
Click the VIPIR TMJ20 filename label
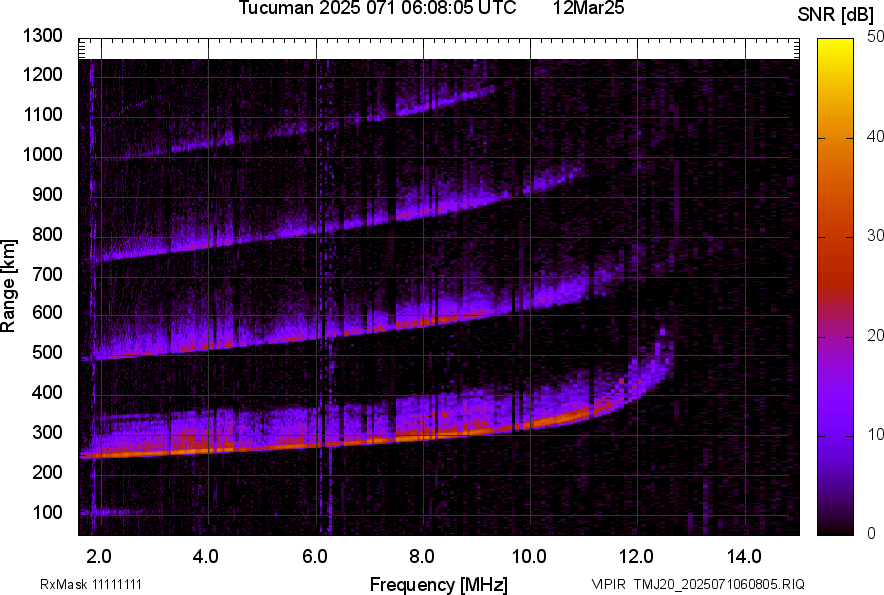(x=697, y=584)
